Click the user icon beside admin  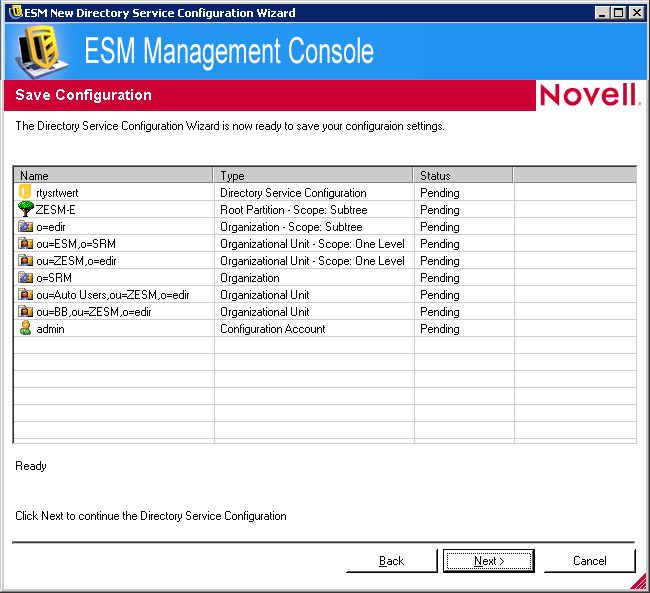(x=25, y=328)
